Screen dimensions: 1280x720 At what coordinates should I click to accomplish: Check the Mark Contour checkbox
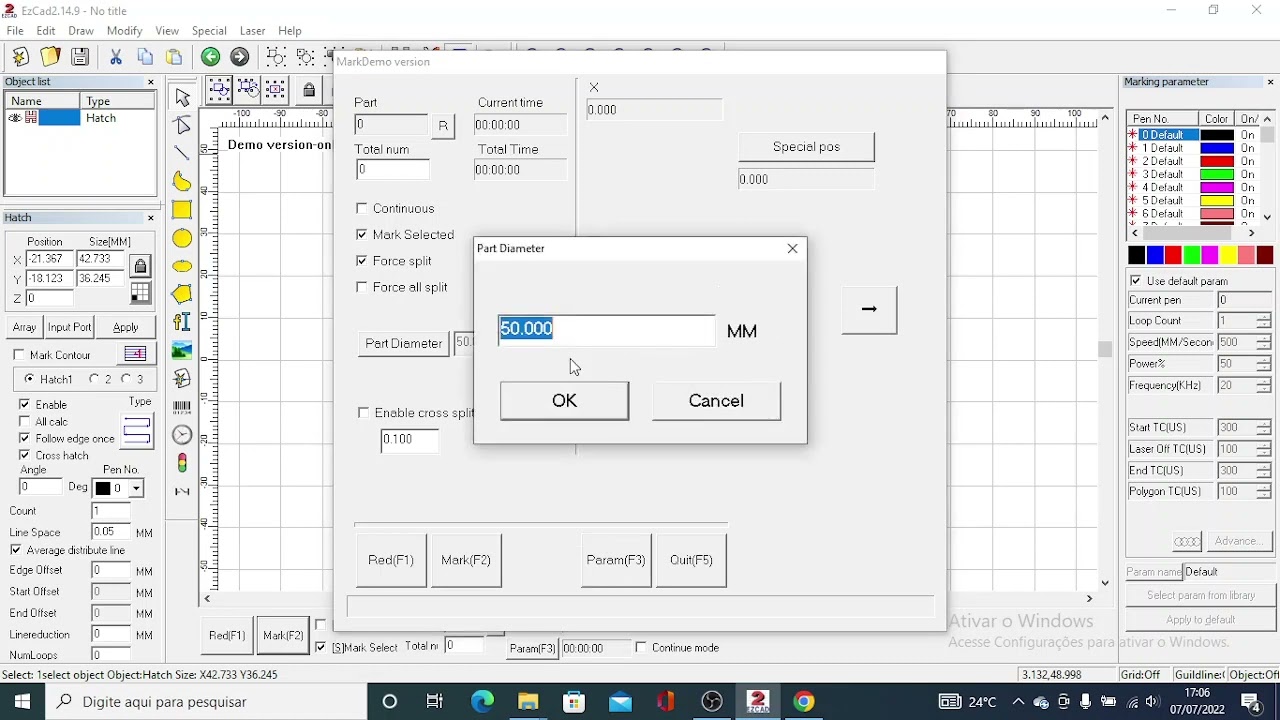19,355
